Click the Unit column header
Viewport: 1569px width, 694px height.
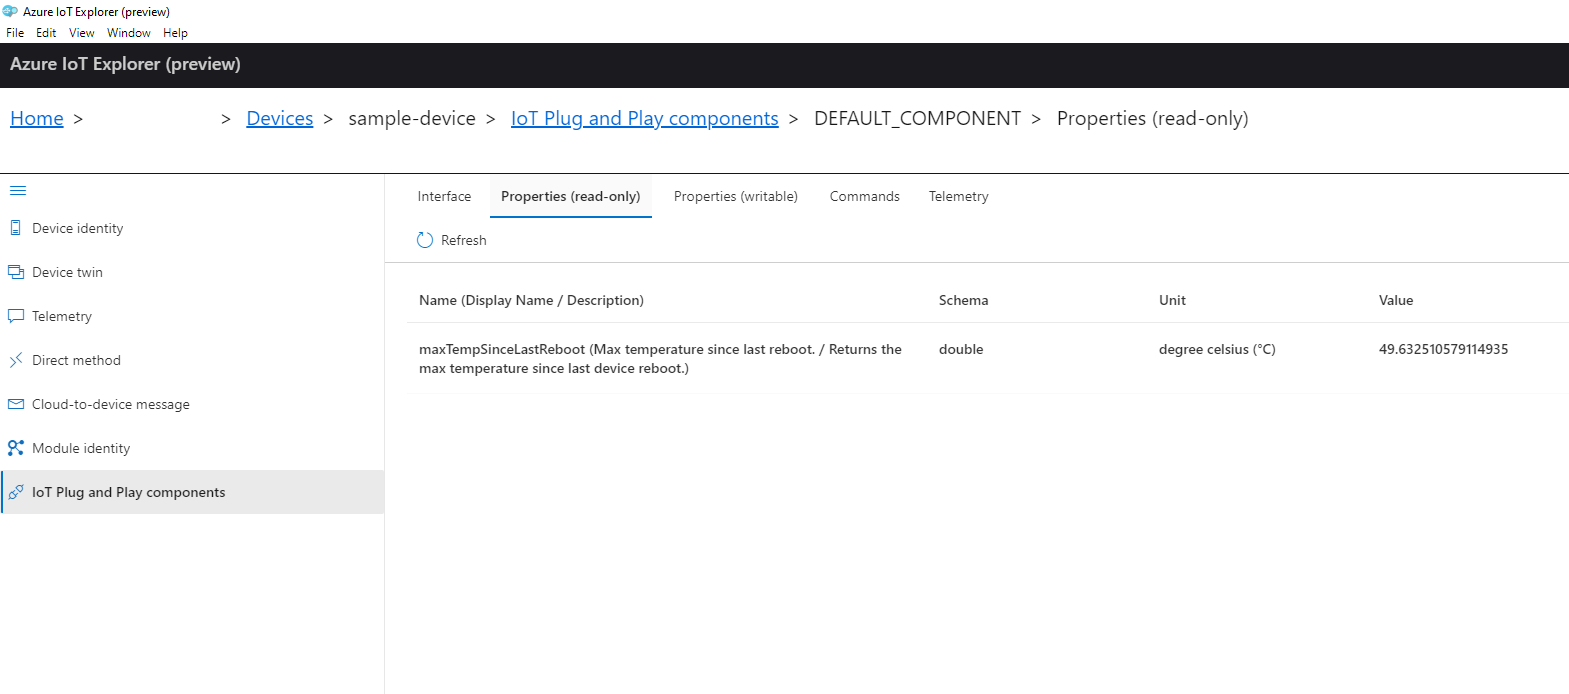pyautogui.click(x=1172, y=300)
